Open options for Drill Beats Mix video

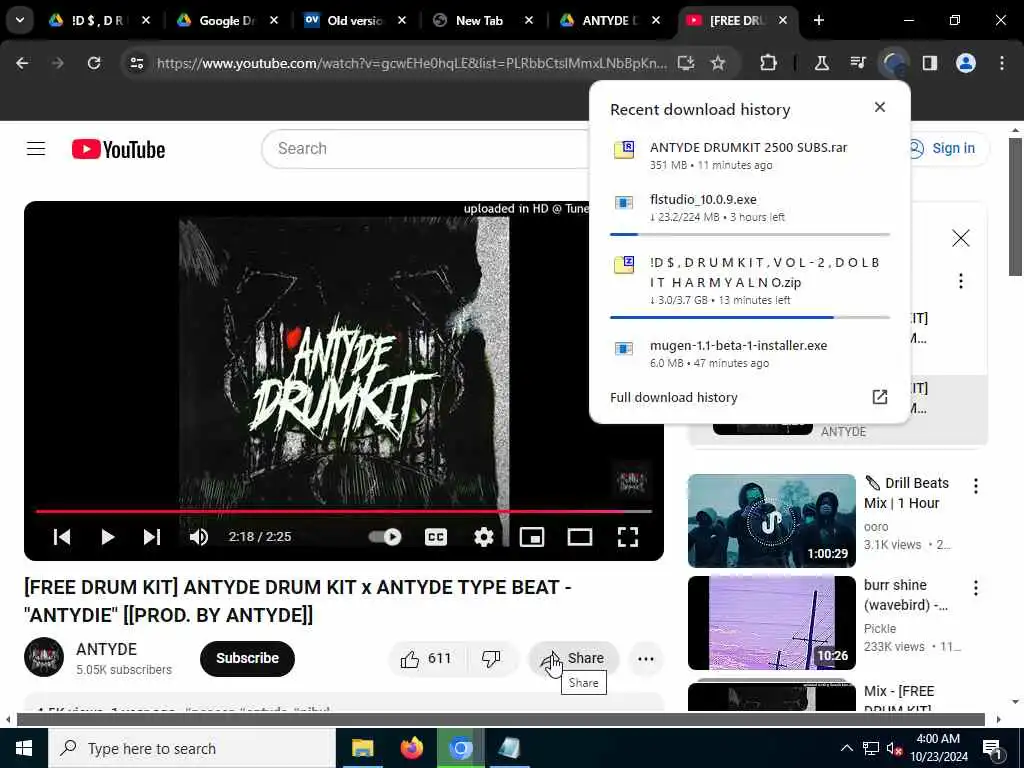pyautogui.click(x=975, y=485)
